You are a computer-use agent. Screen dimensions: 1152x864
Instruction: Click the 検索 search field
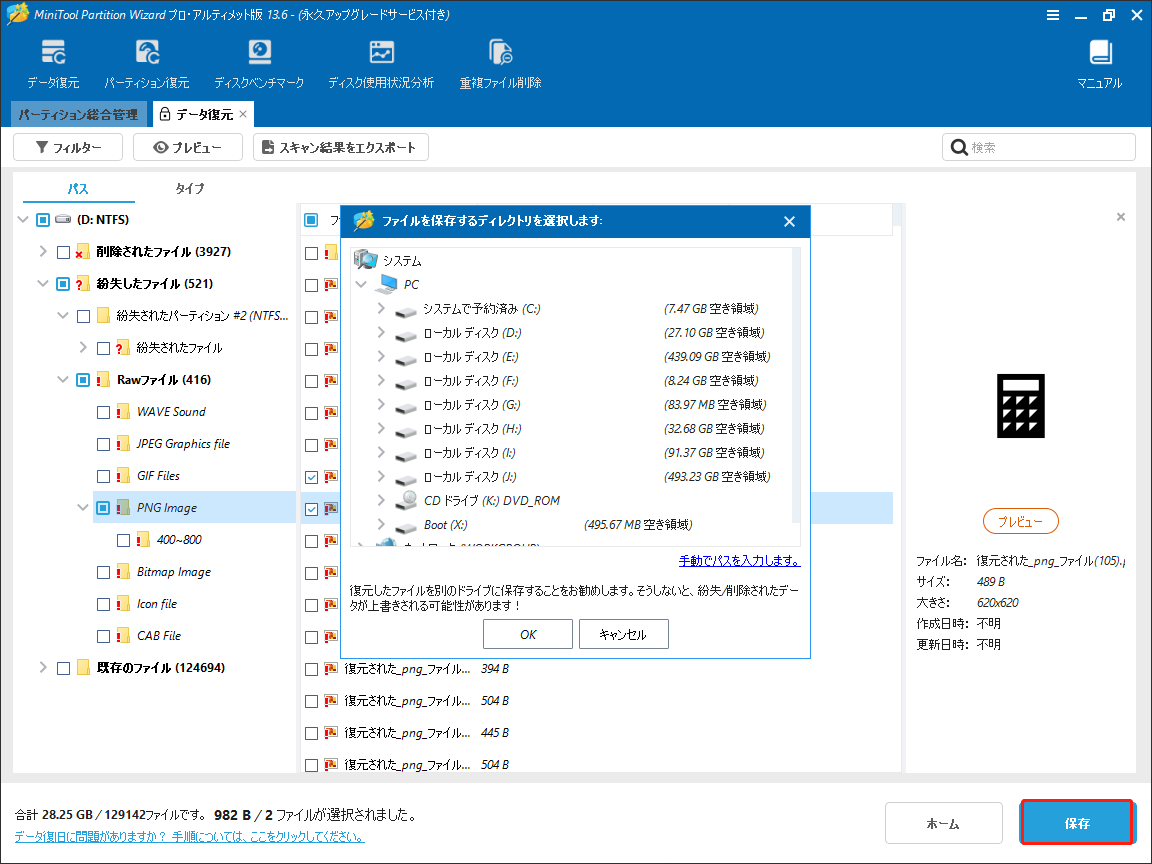pyautogui.click(x=1038, y=147)
